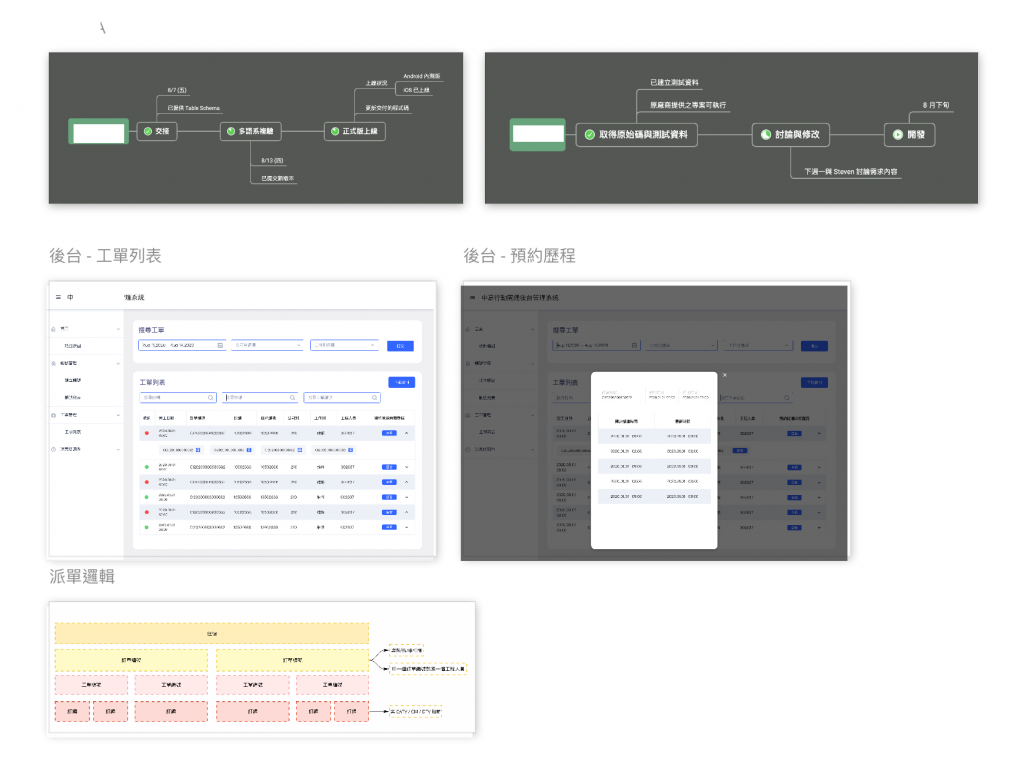Click the check icon on 多語系複驗 node

coord(231,131)
